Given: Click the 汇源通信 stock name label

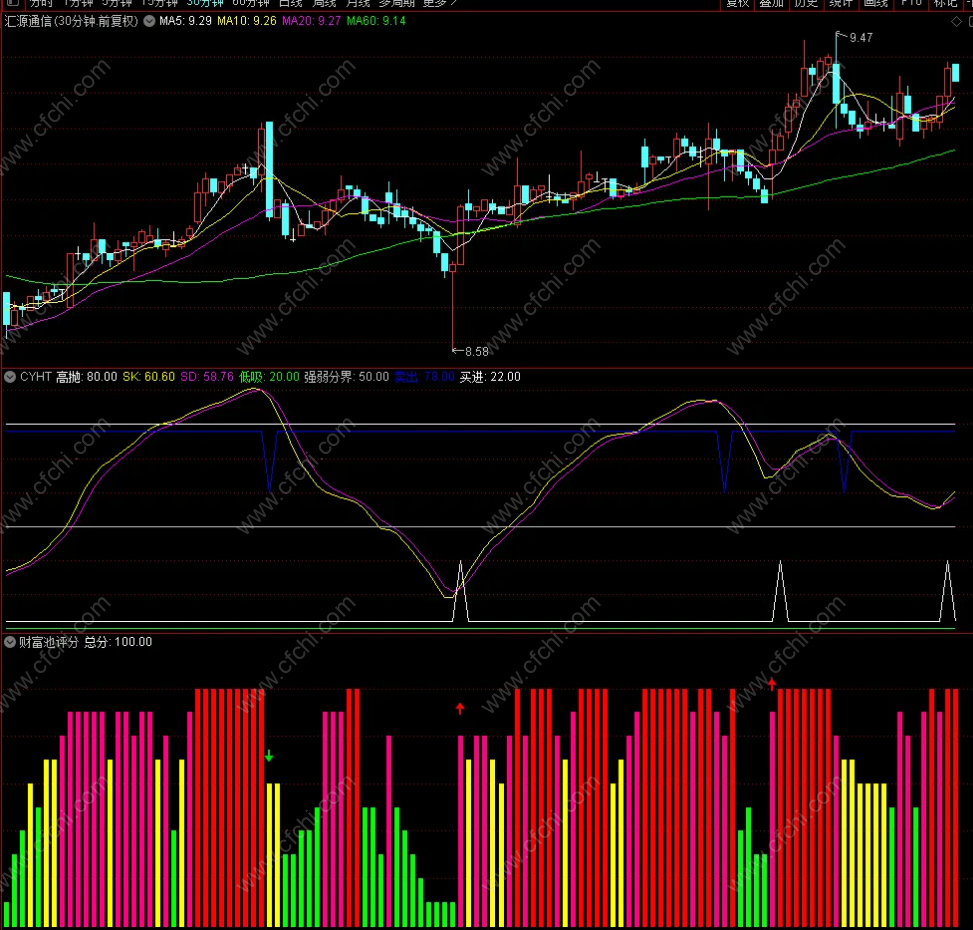Looking at the screenshot, I should 29,21.
